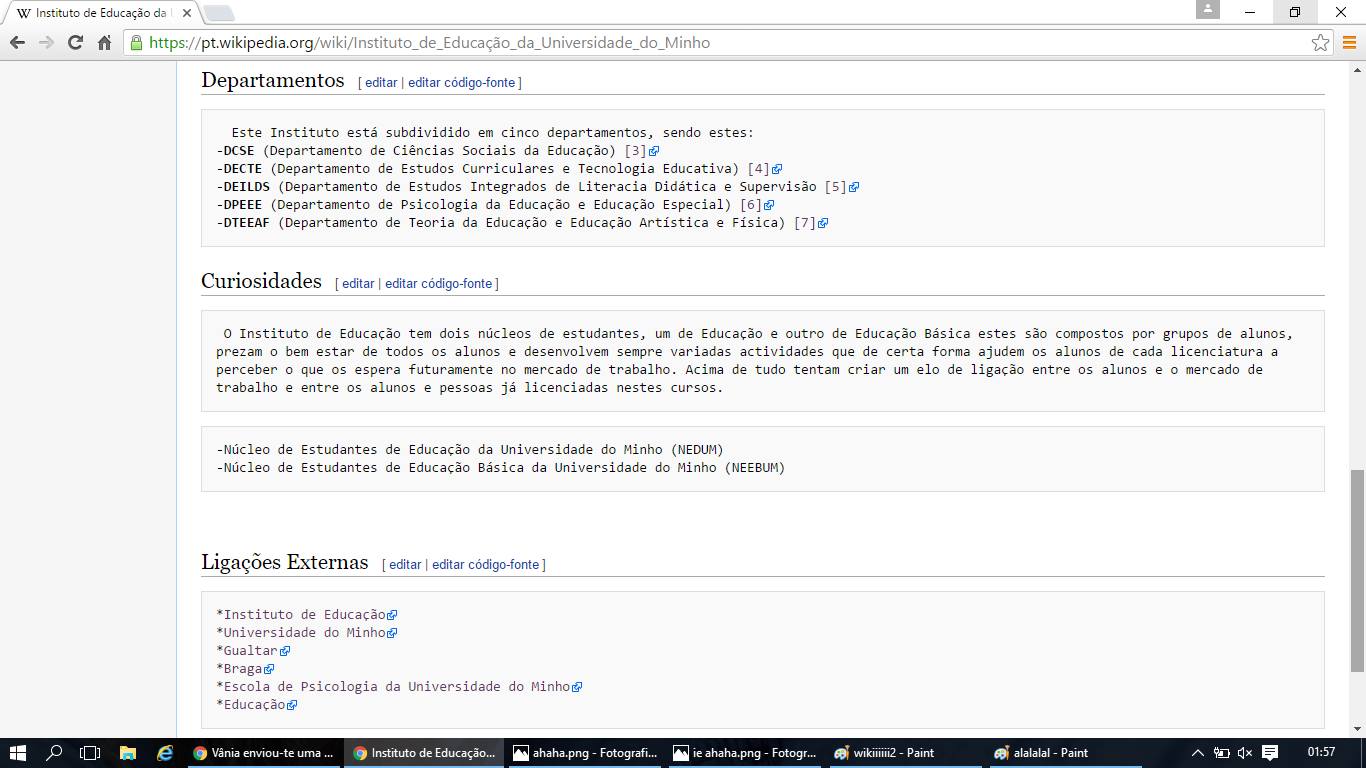
Task: Open external link [6] for DPEEE
Action: (757, 205)
